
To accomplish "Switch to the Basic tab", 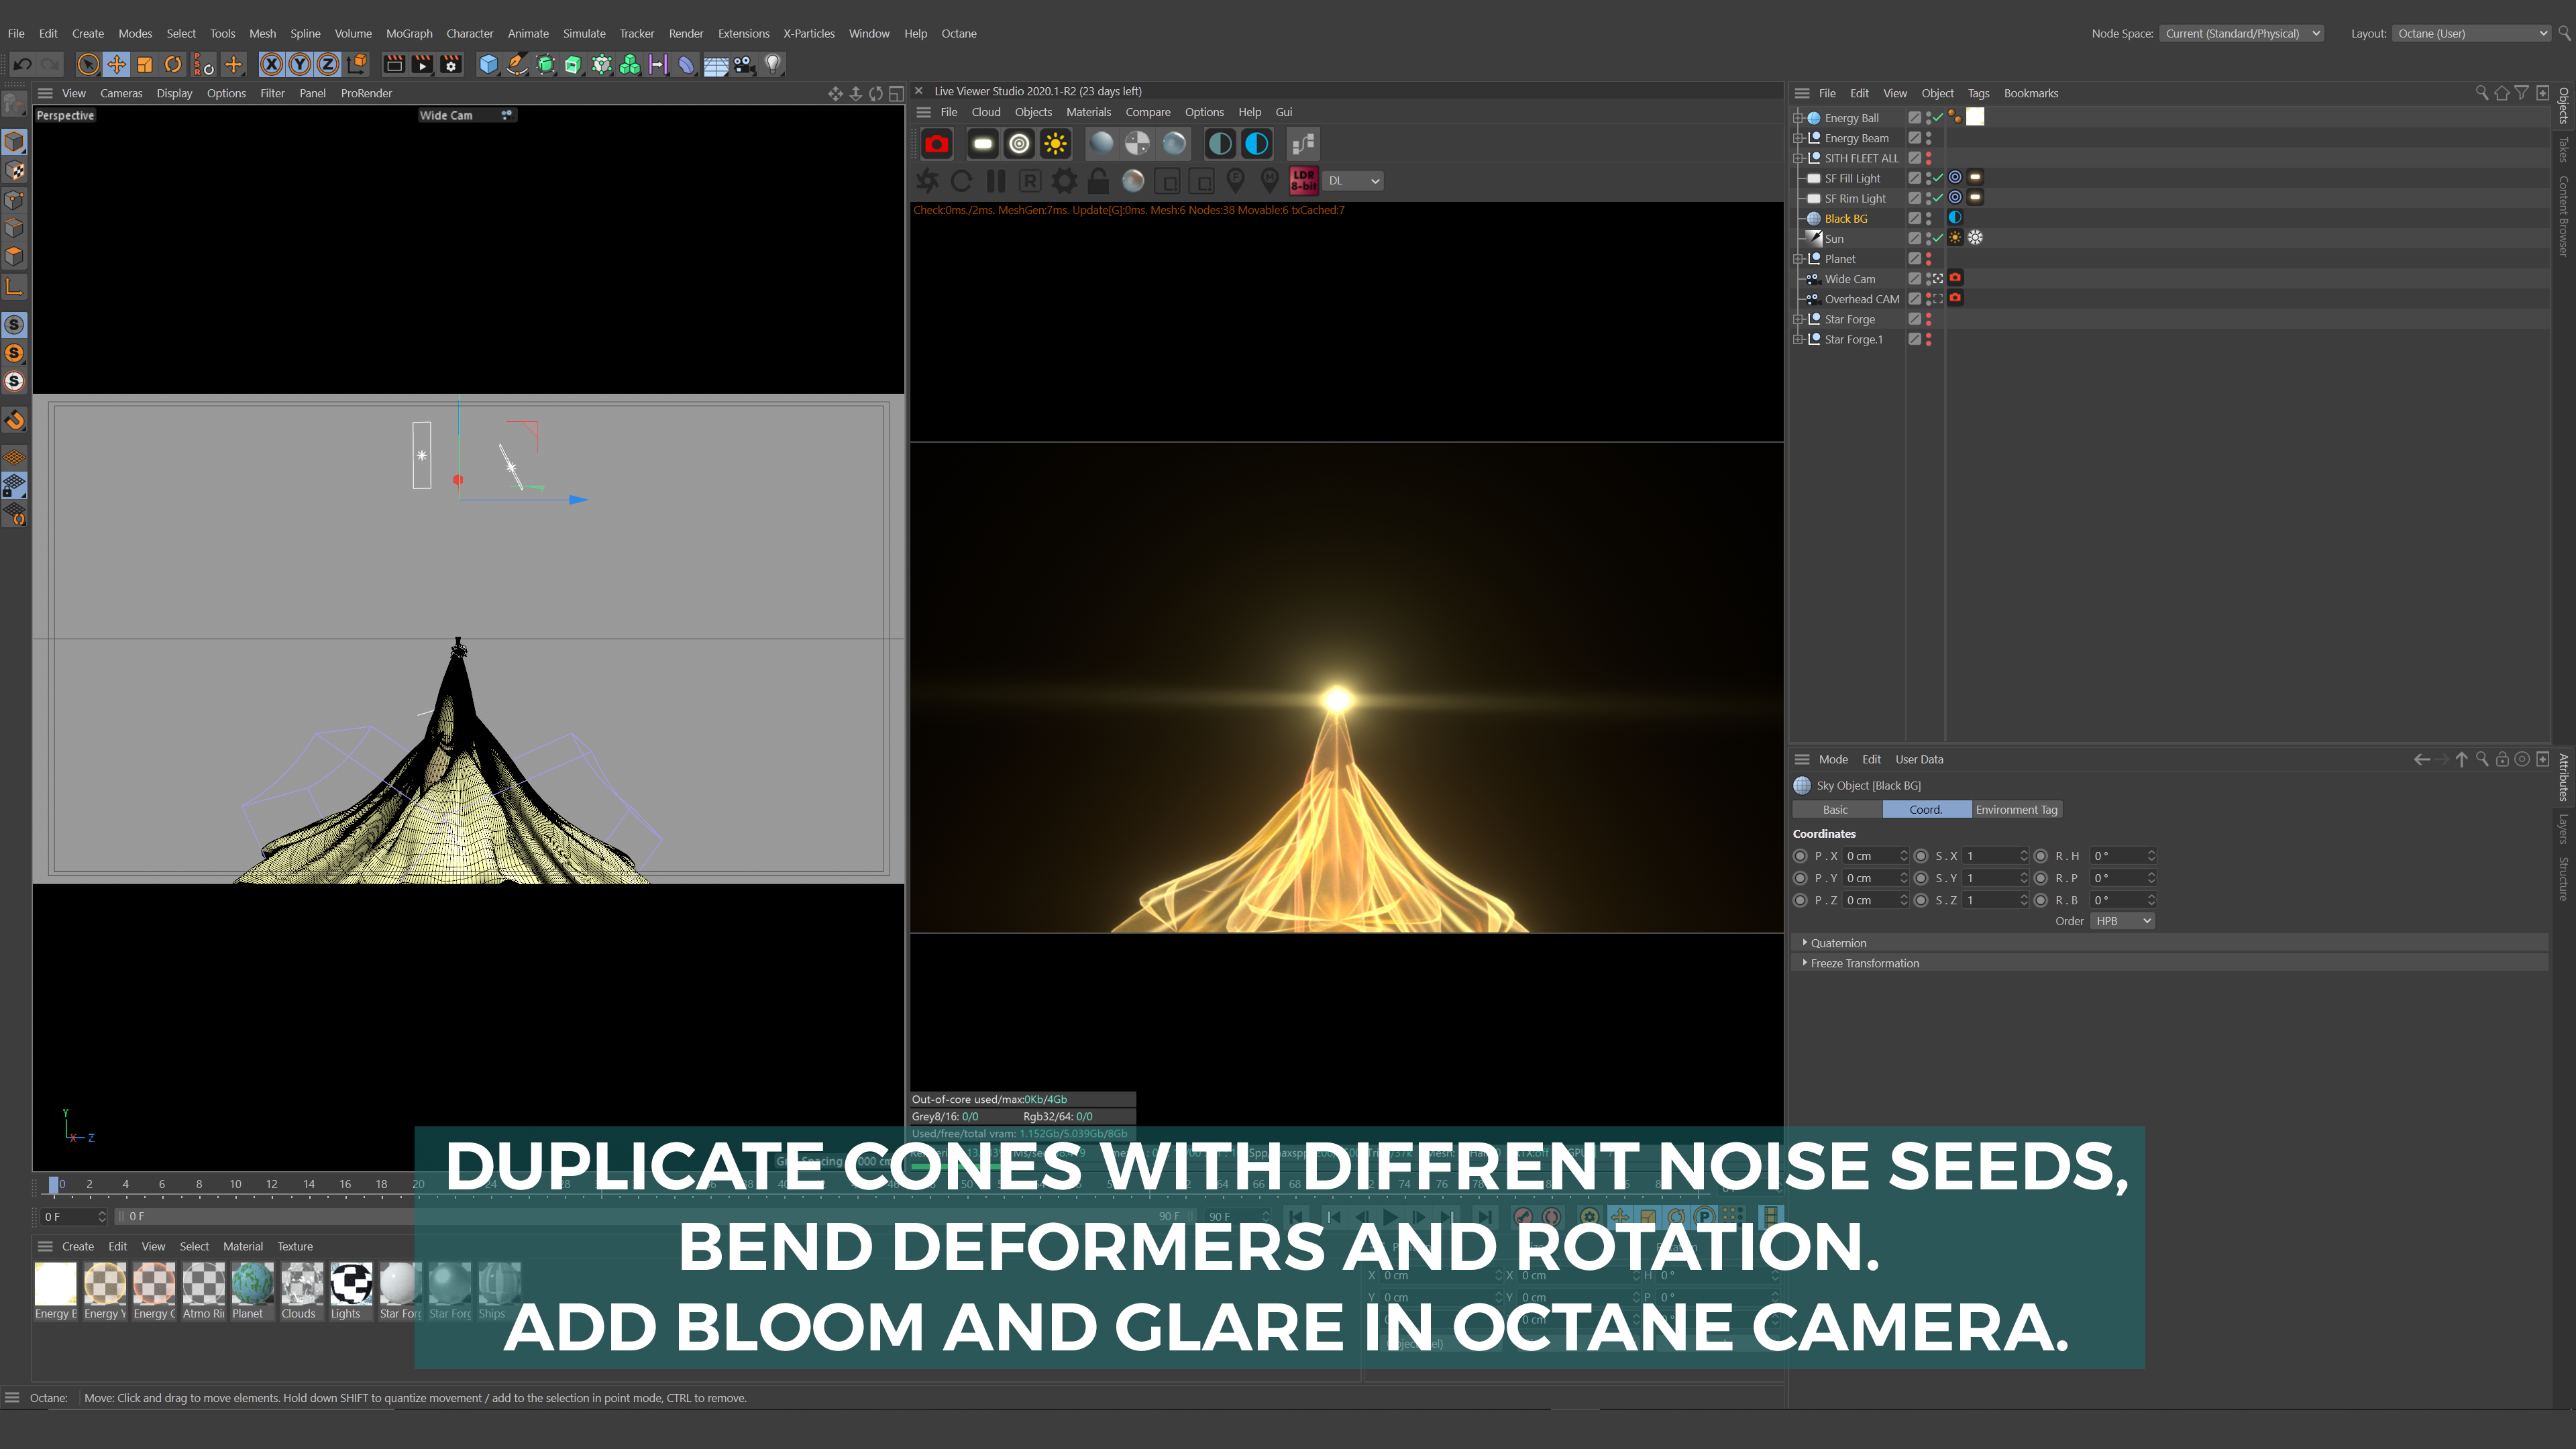I will [x=1835, y=810].
